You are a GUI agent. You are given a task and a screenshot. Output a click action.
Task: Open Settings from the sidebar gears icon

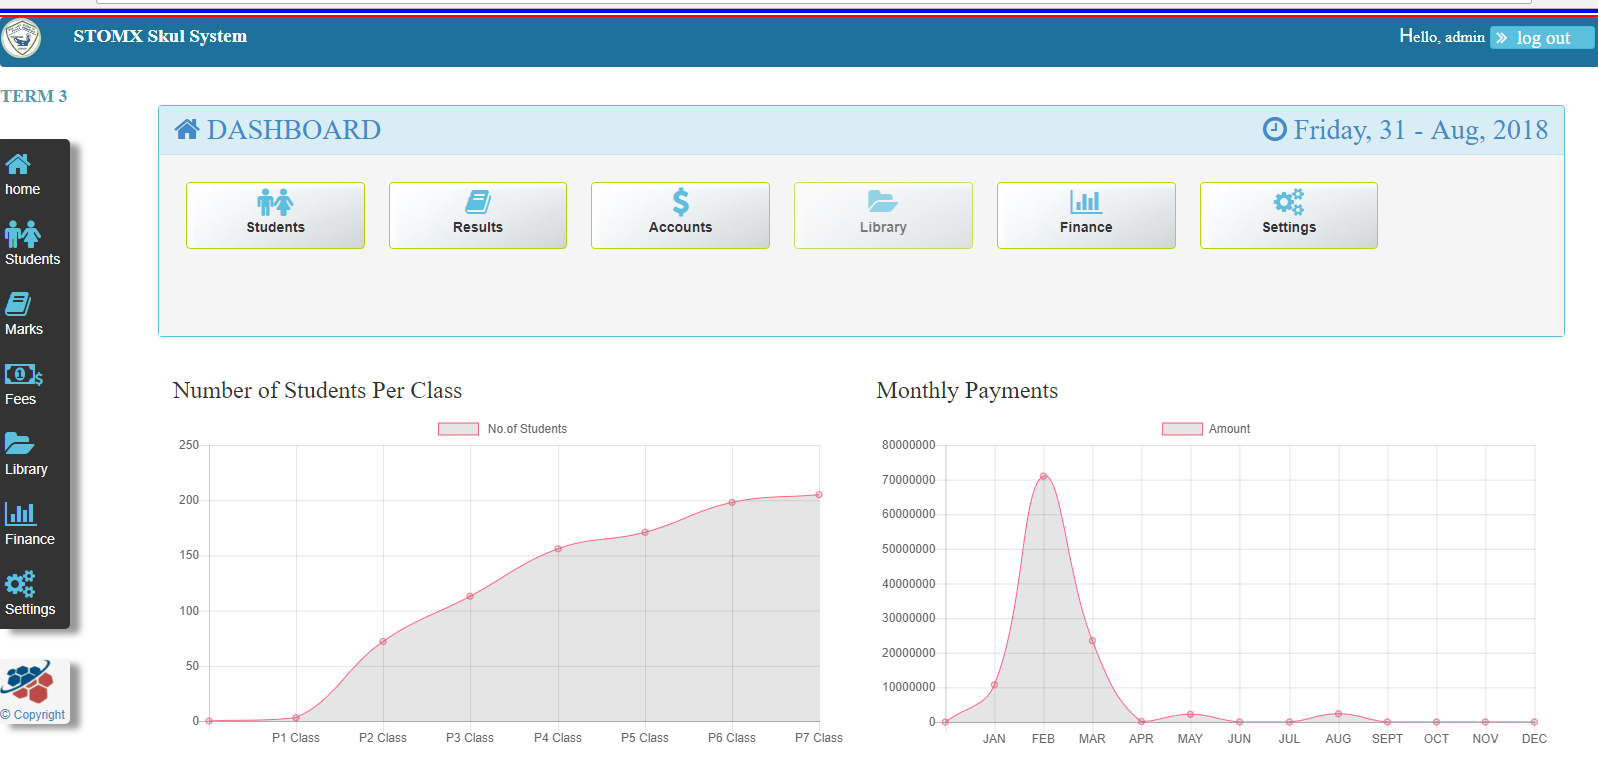pyautogui.click(x=20, y=584)
